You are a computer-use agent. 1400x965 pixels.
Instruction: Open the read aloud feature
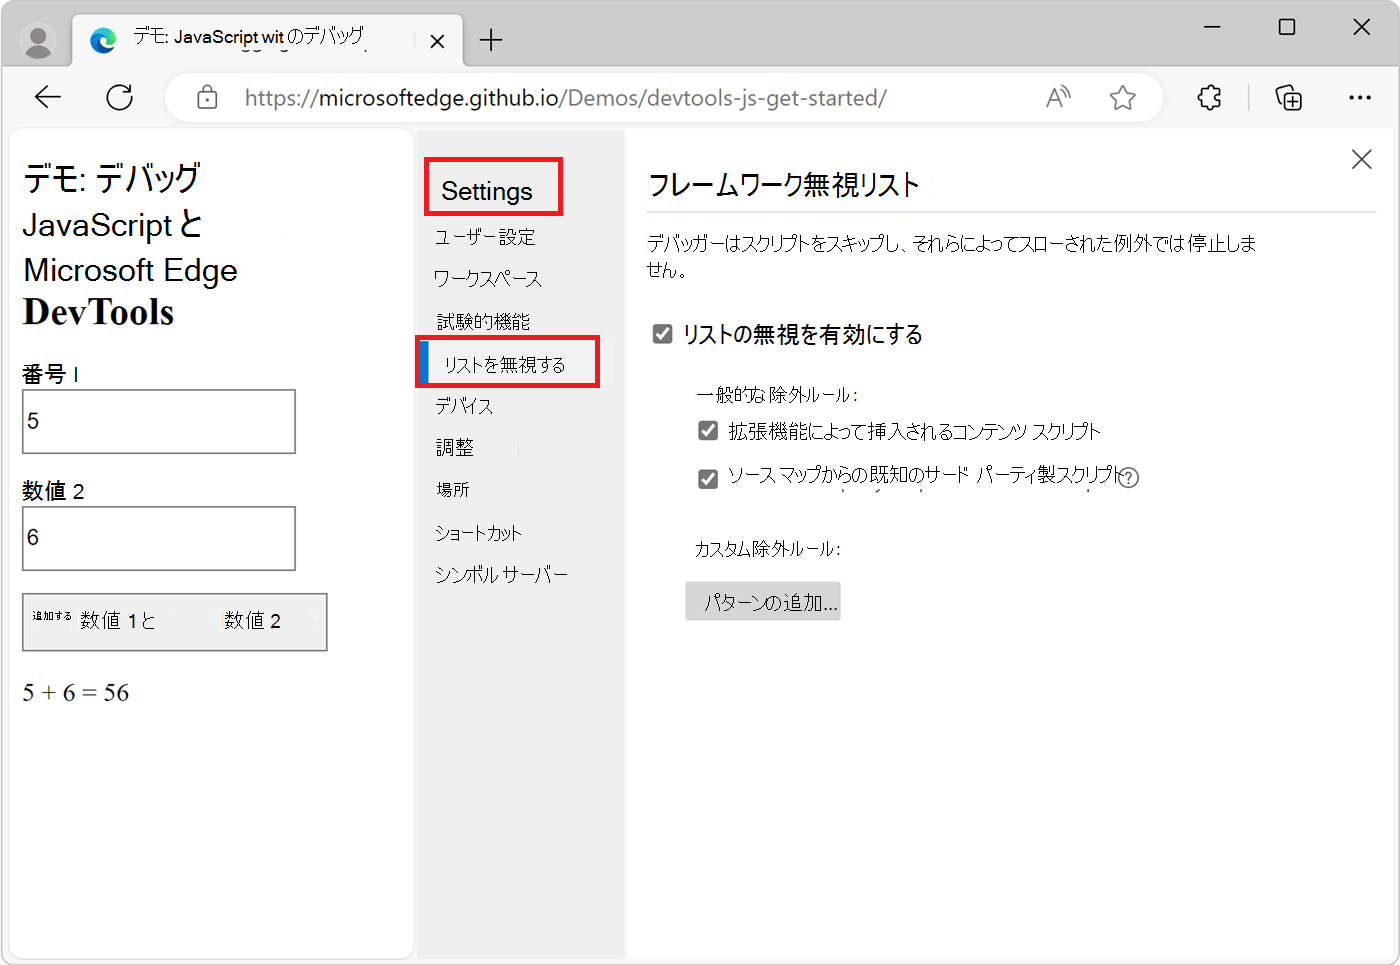click(1057, 97)
